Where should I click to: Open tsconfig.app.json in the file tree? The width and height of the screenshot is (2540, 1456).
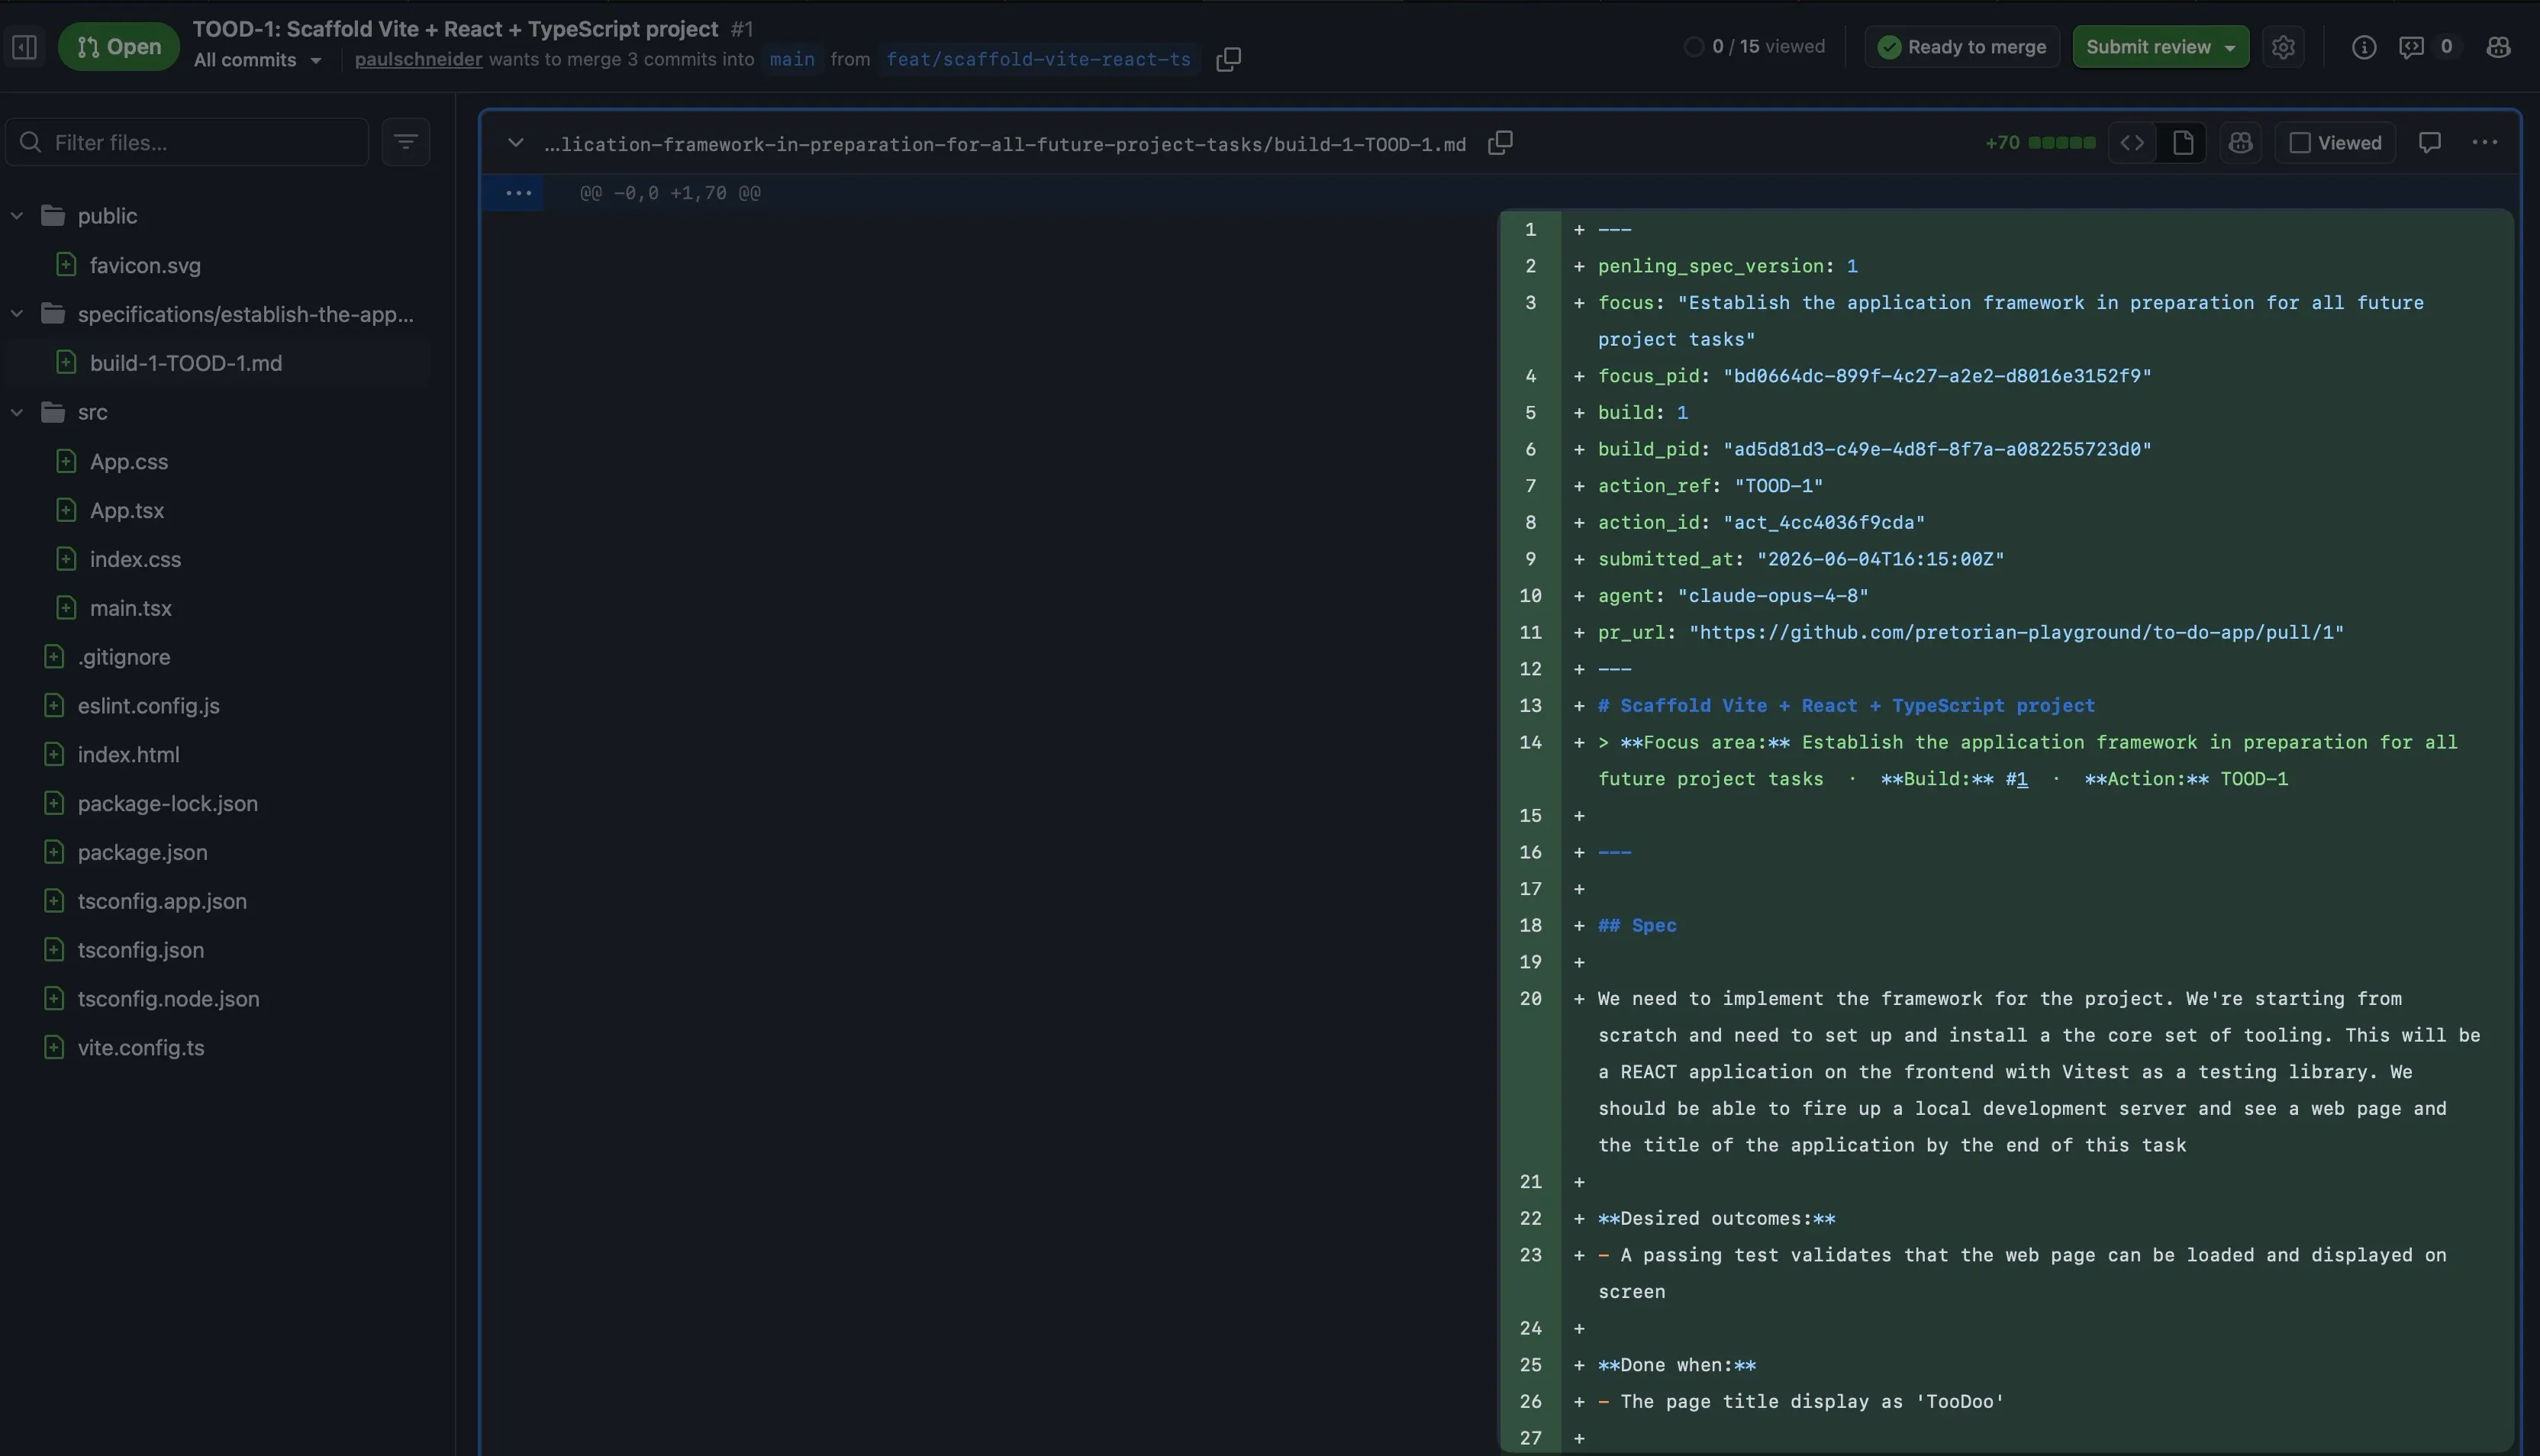click(x=162, y=901)
